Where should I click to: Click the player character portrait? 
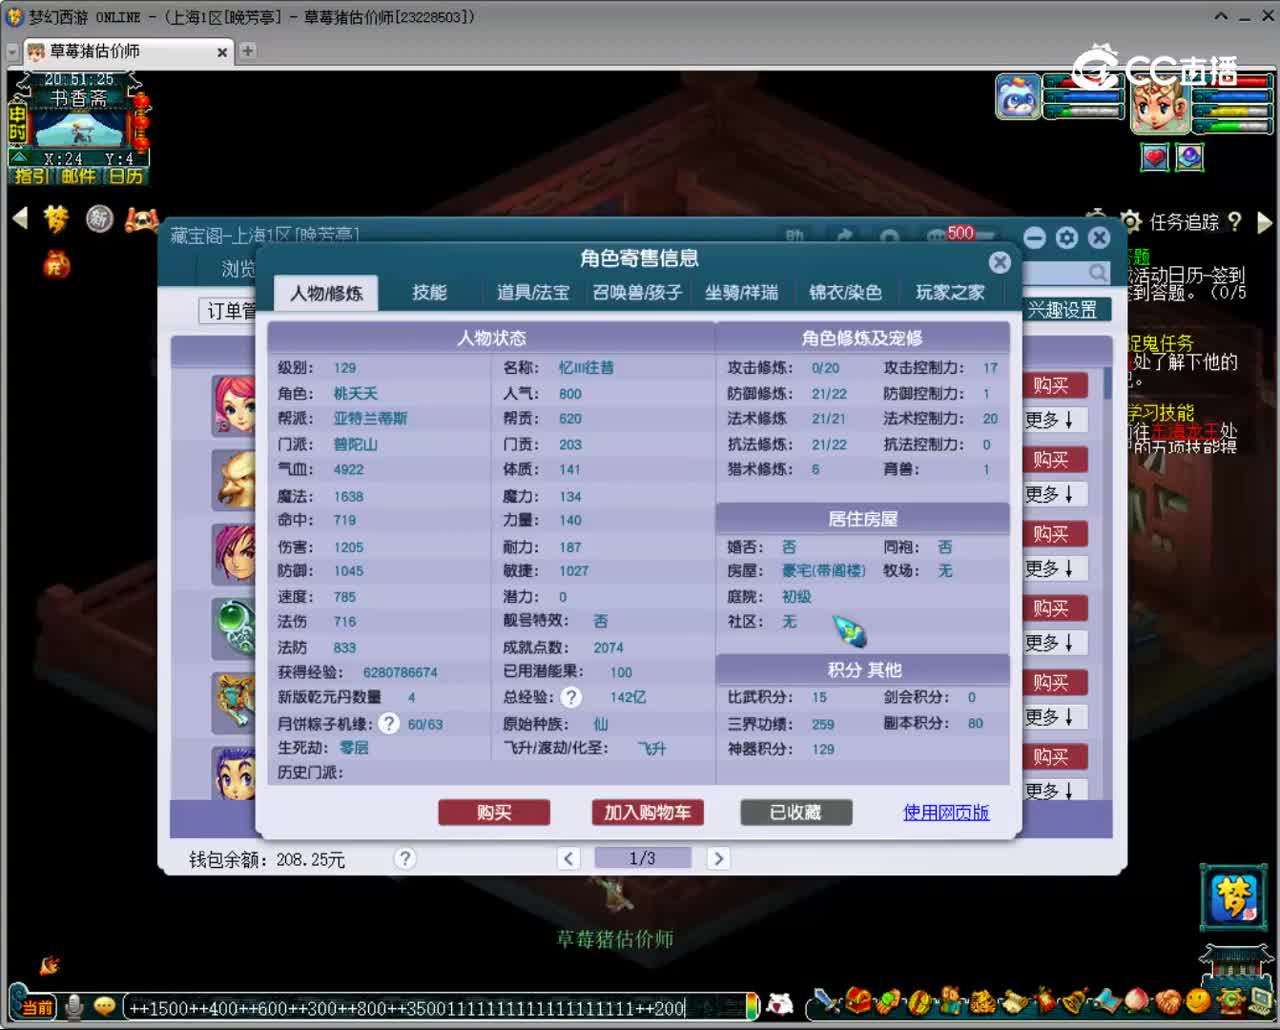coord(1160,105)
